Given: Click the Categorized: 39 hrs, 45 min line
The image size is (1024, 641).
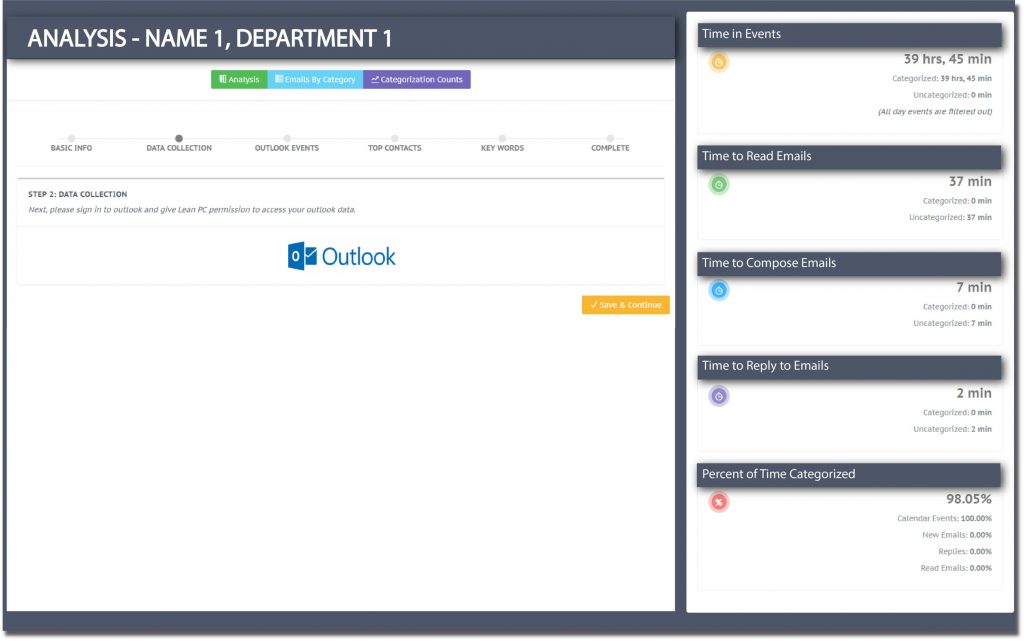Looking at the screenshot, I should click(x=942, y=78).
